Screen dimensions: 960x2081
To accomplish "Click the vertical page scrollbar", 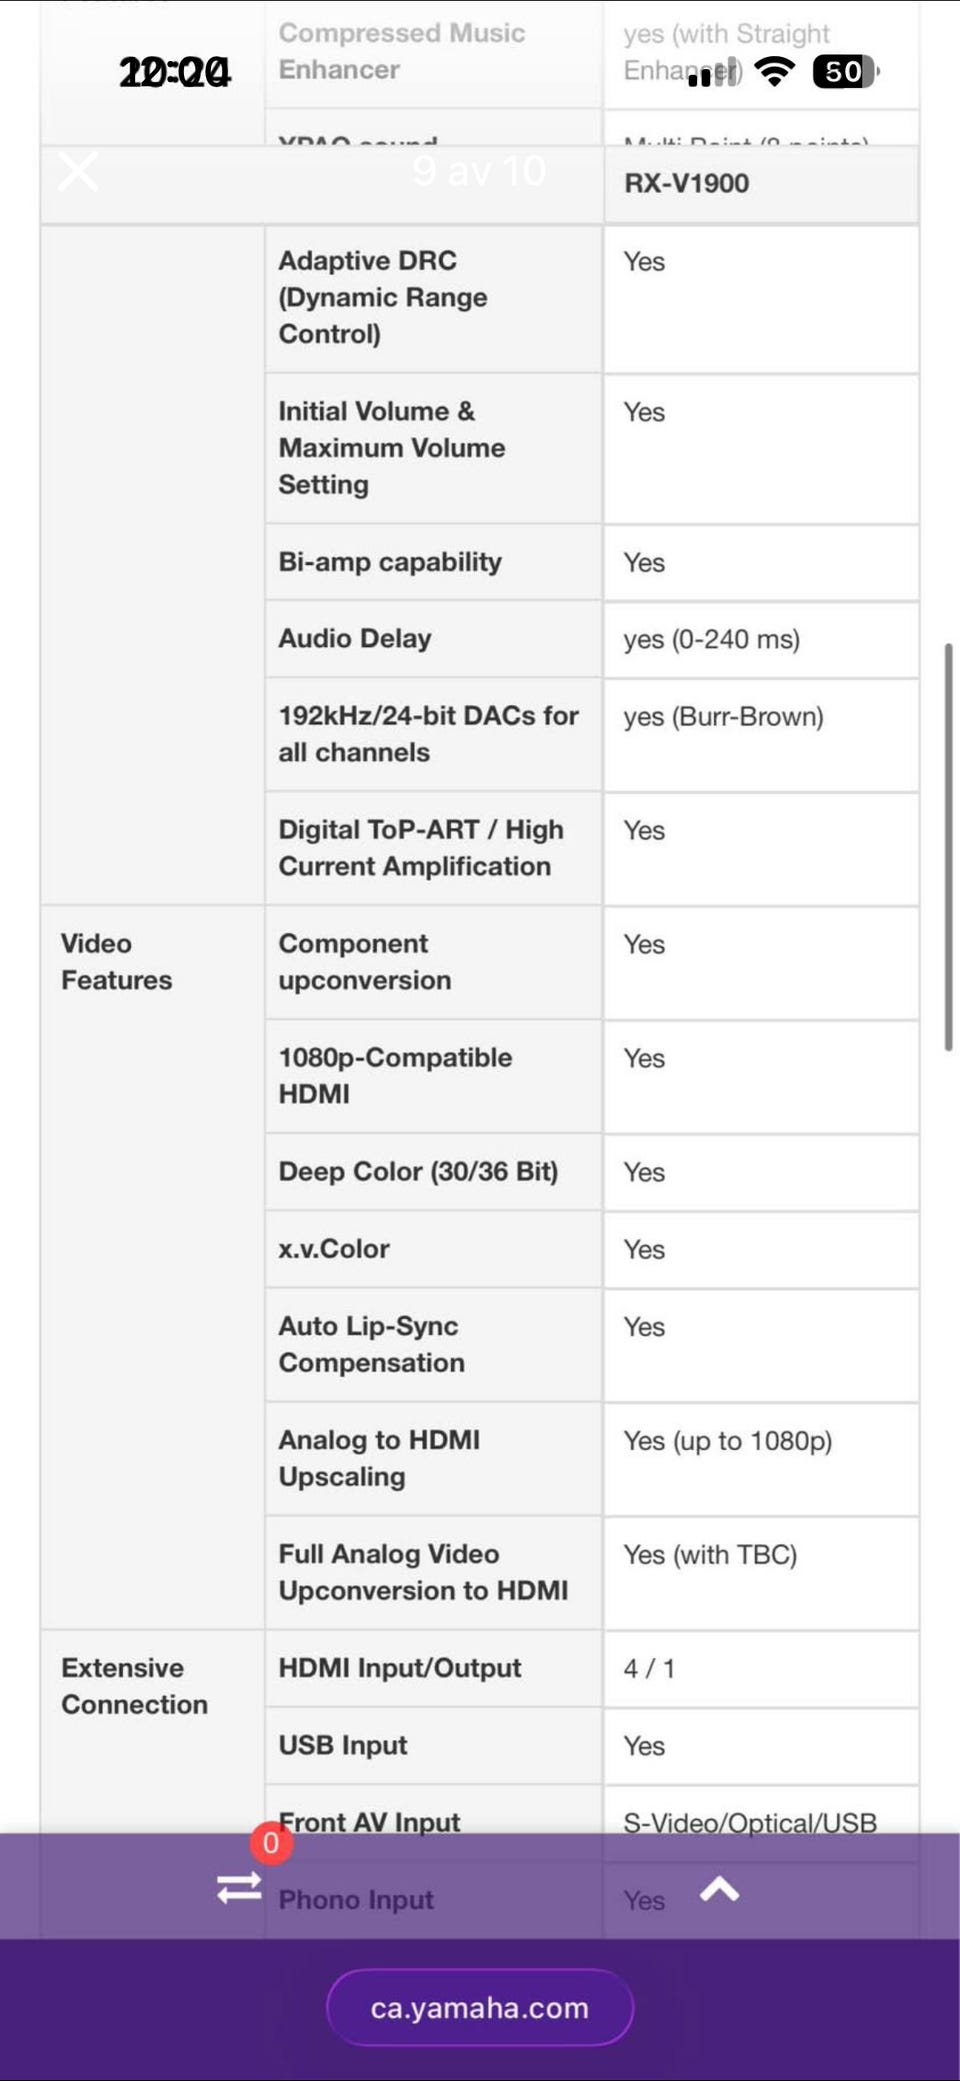I will click(x=948, y=846).
